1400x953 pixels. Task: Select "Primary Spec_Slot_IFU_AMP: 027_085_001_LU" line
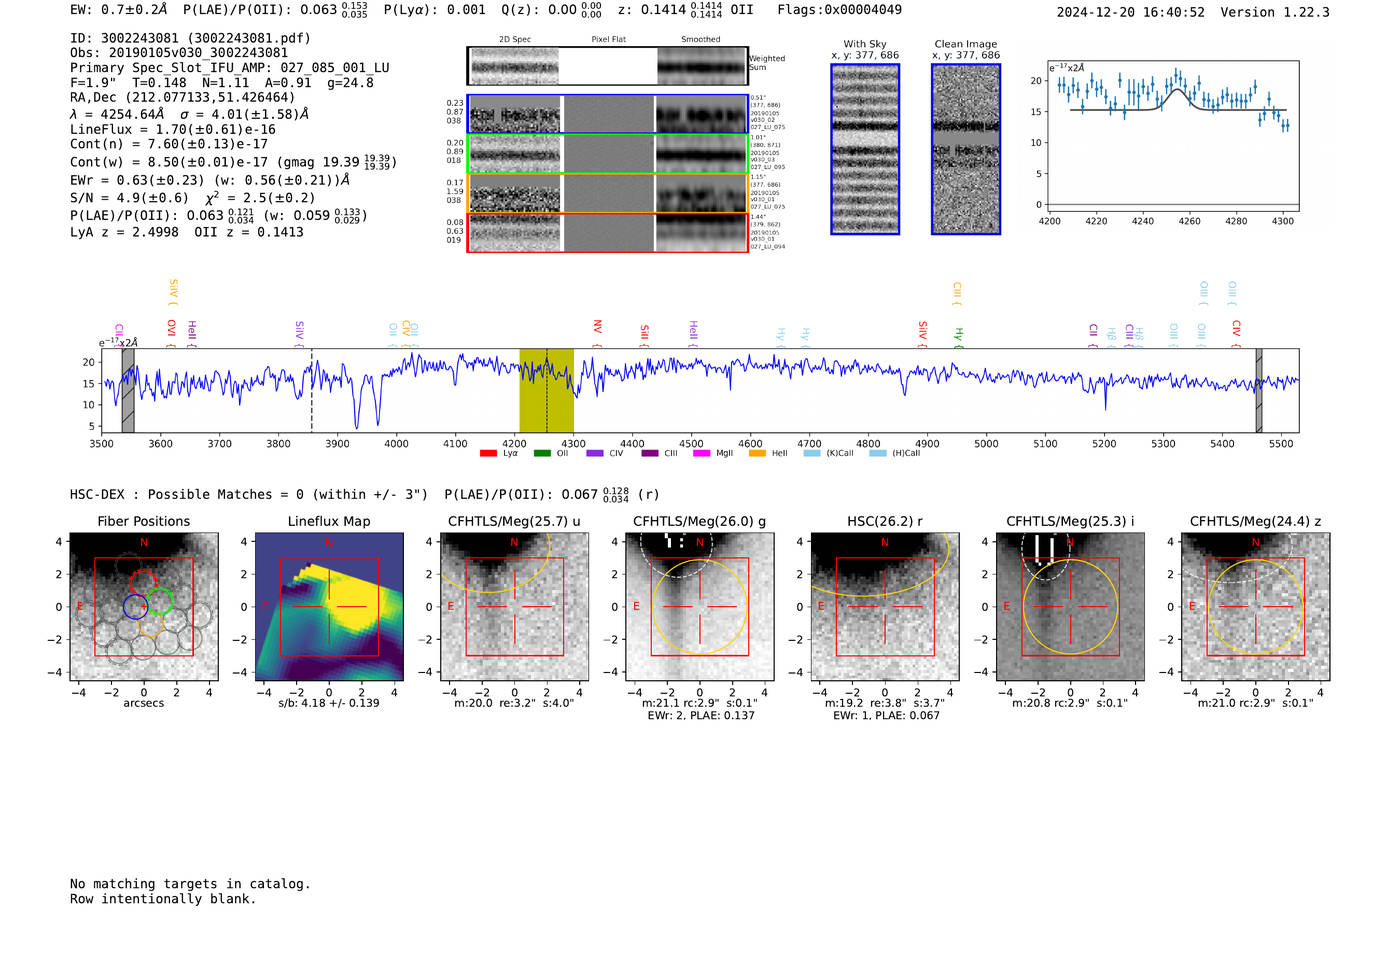point(230,68)
